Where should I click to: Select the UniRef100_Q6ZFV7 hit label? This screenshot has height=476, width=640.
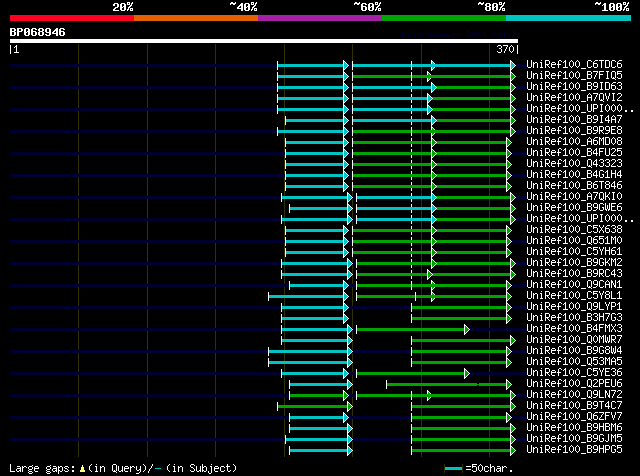click(x=574, y=417)
